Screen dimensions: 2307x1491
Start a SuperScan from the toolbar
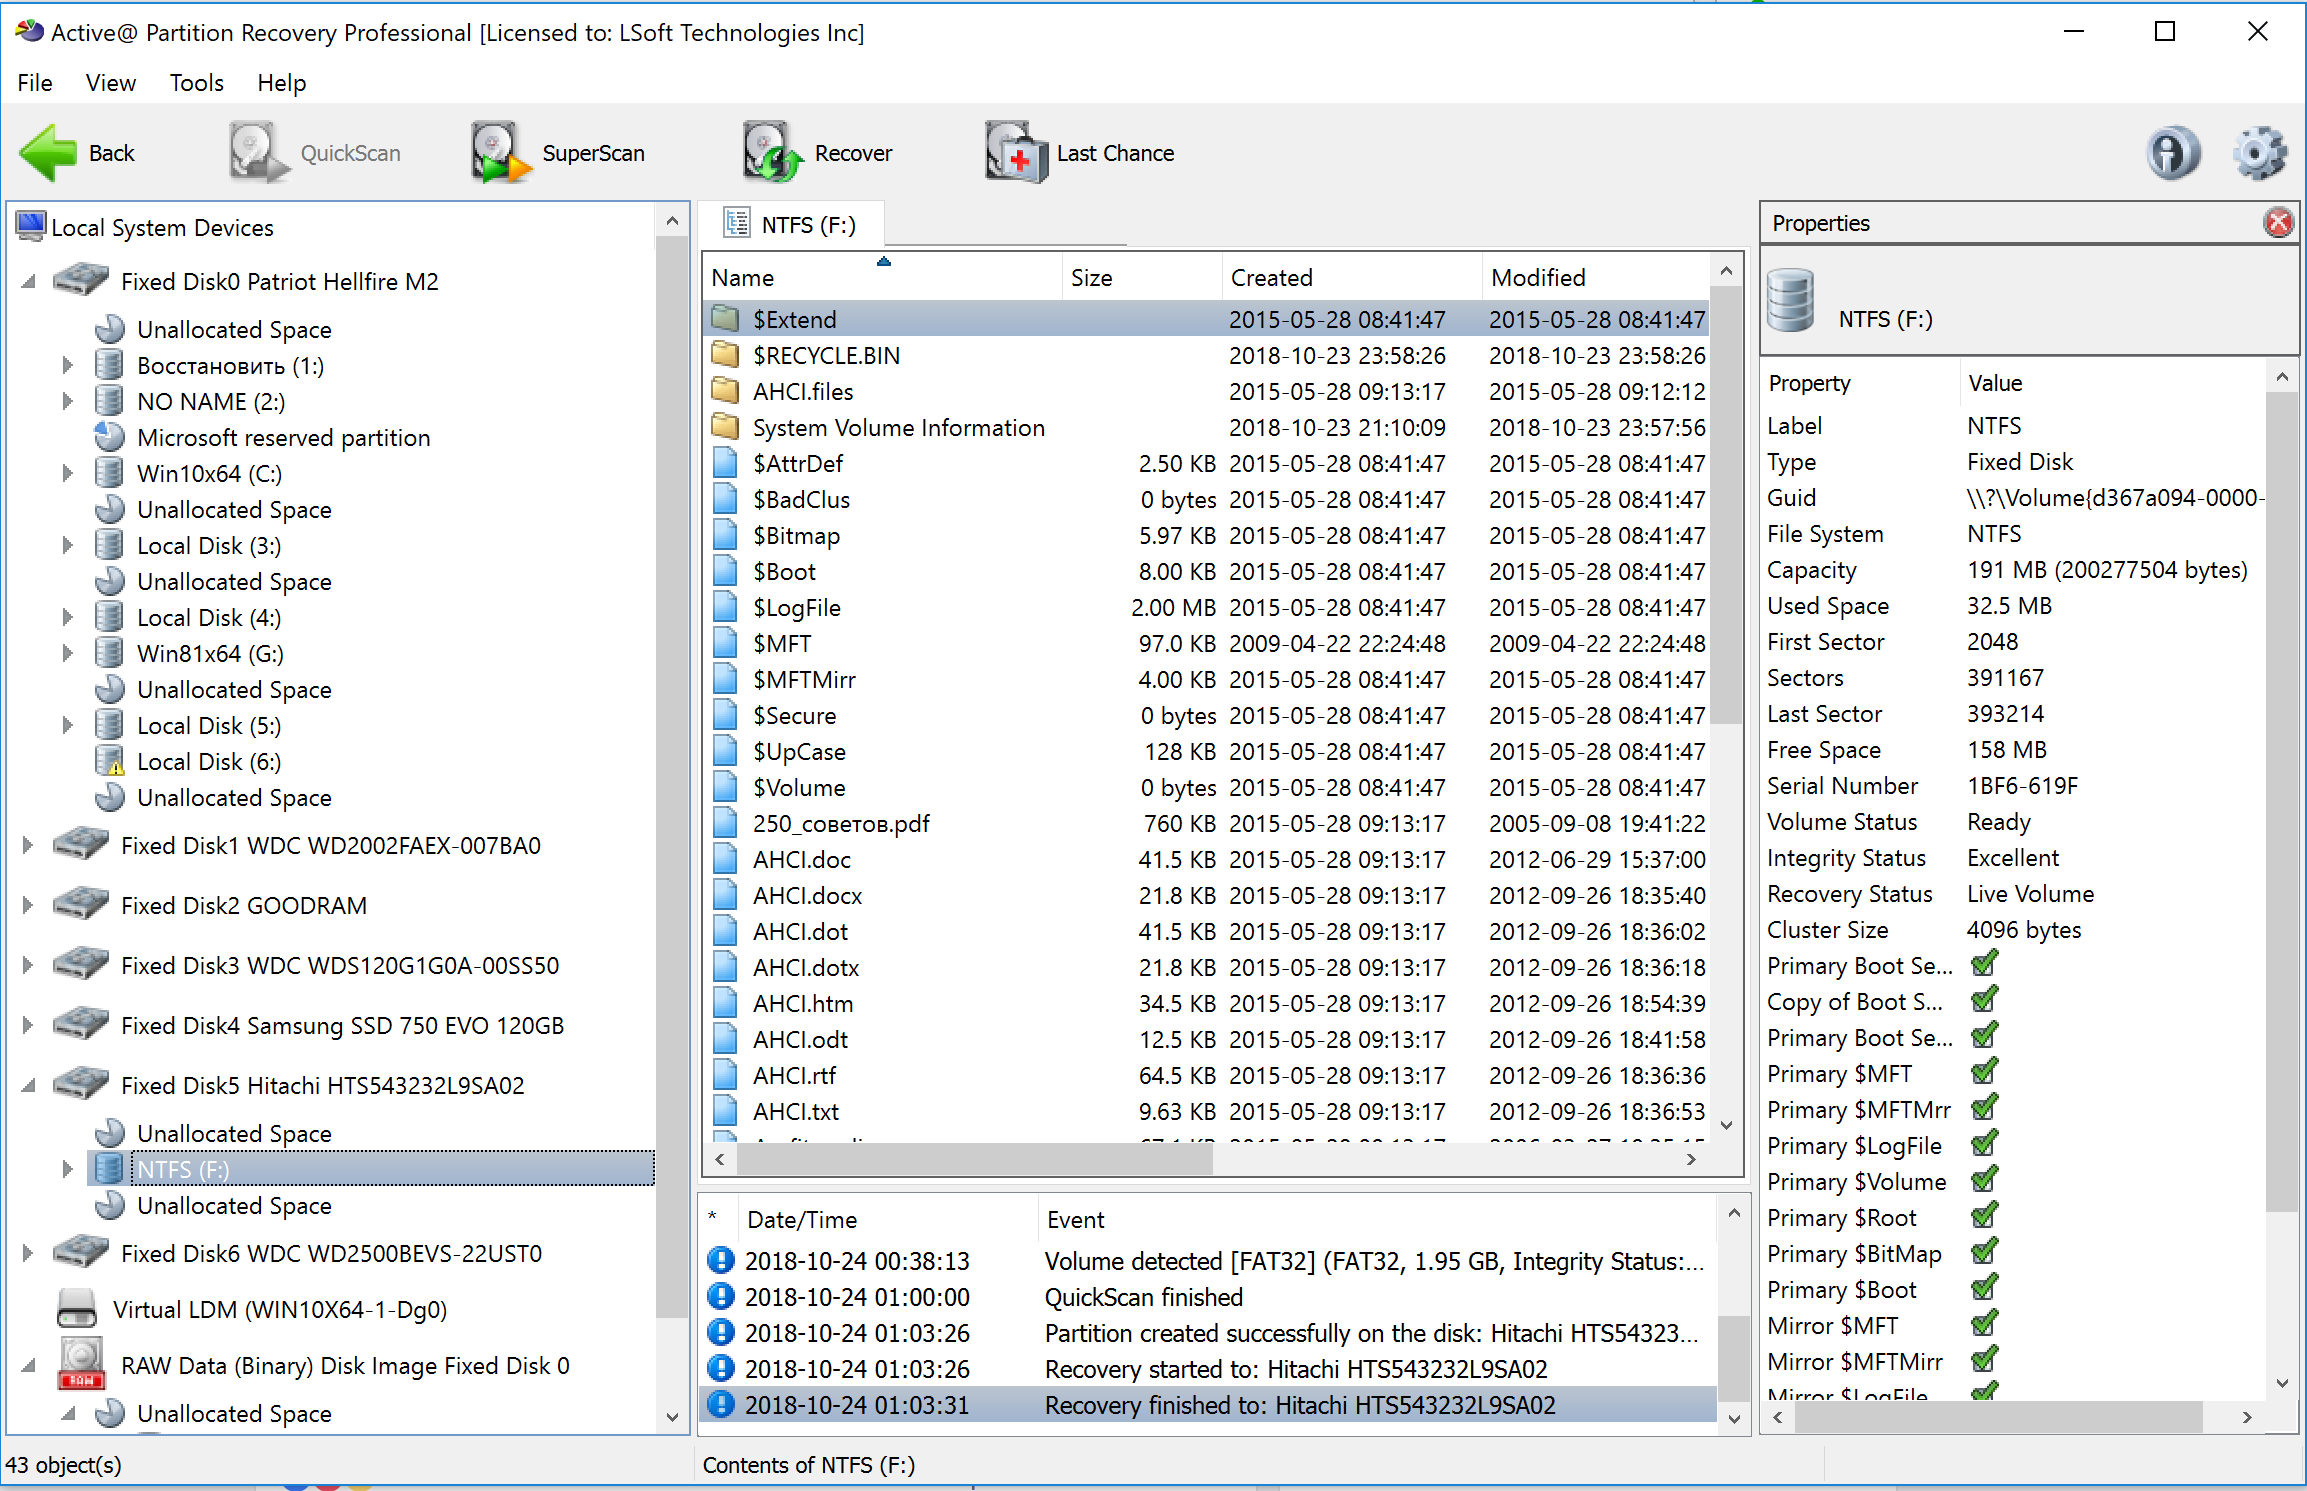(x=499, y=153)
